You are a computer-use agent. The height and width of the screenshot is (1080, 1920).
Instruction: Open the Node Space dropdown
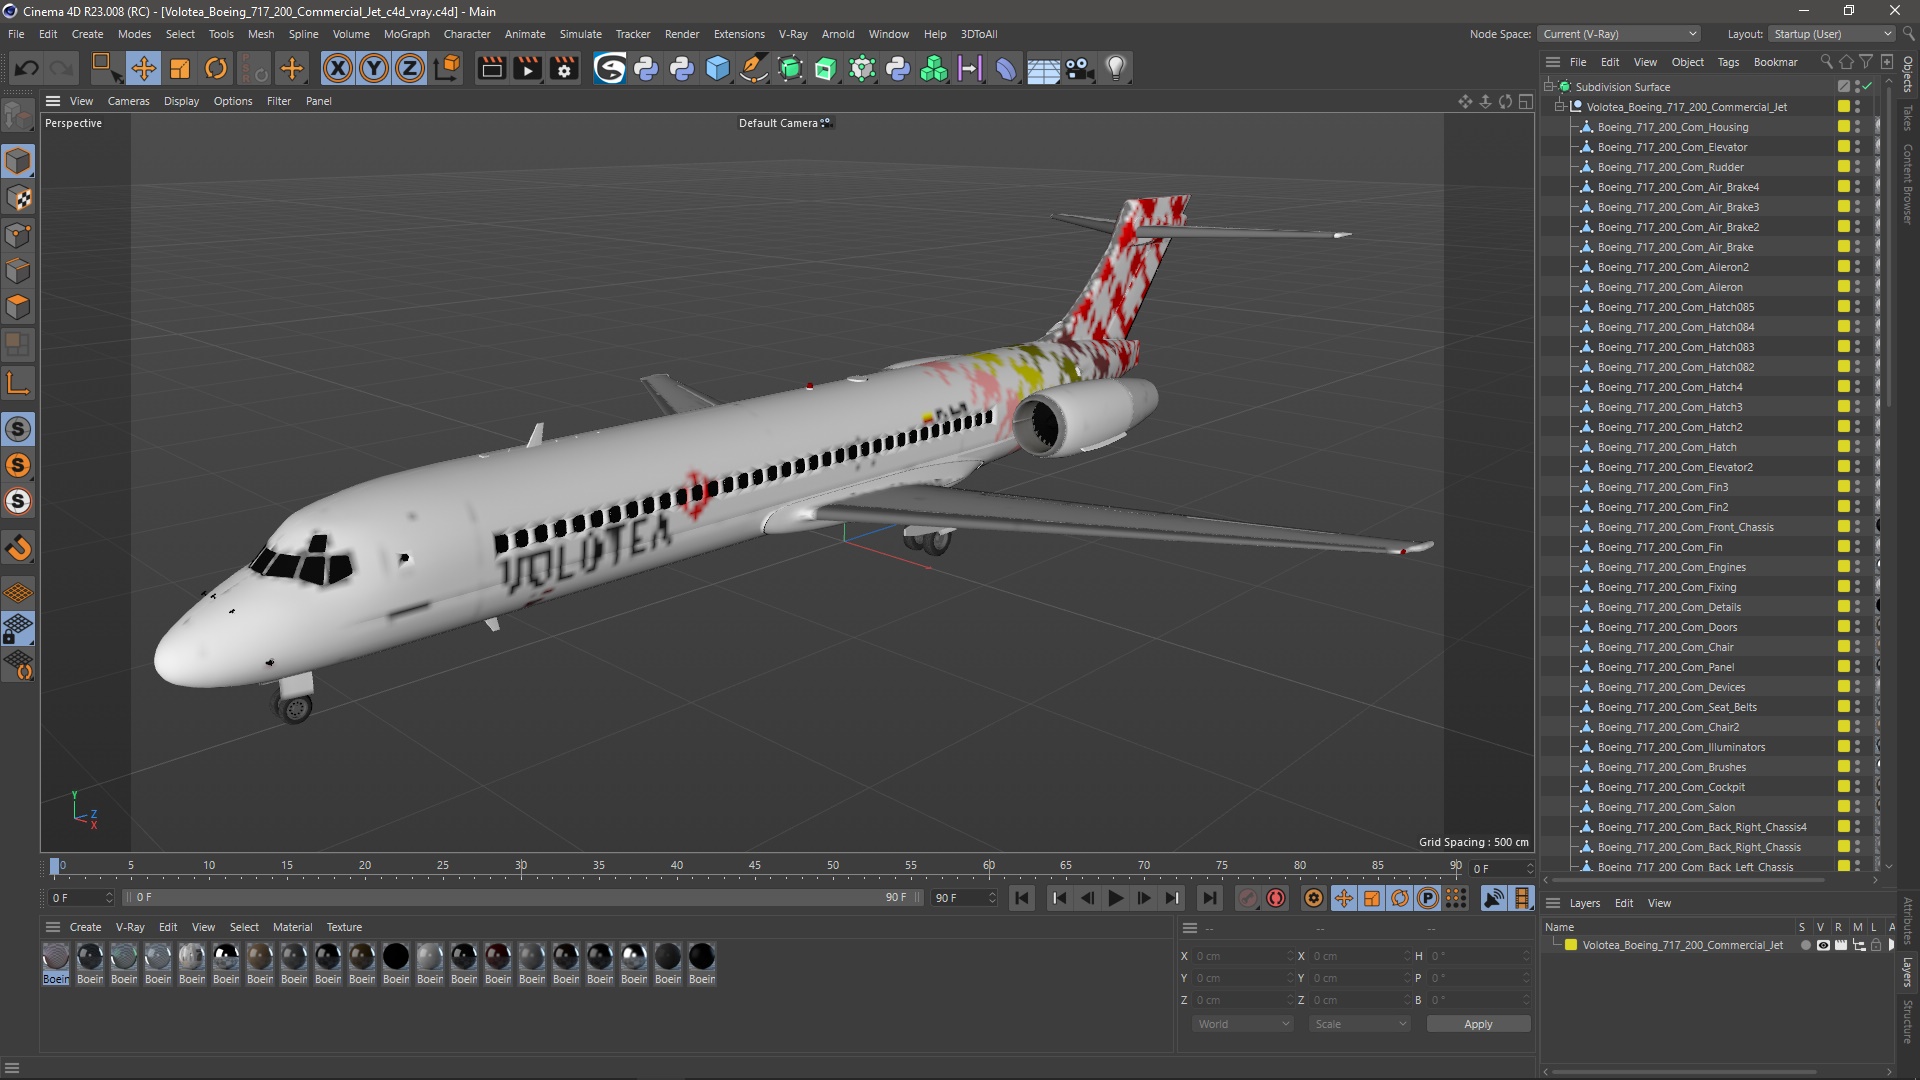[1619, 34]
